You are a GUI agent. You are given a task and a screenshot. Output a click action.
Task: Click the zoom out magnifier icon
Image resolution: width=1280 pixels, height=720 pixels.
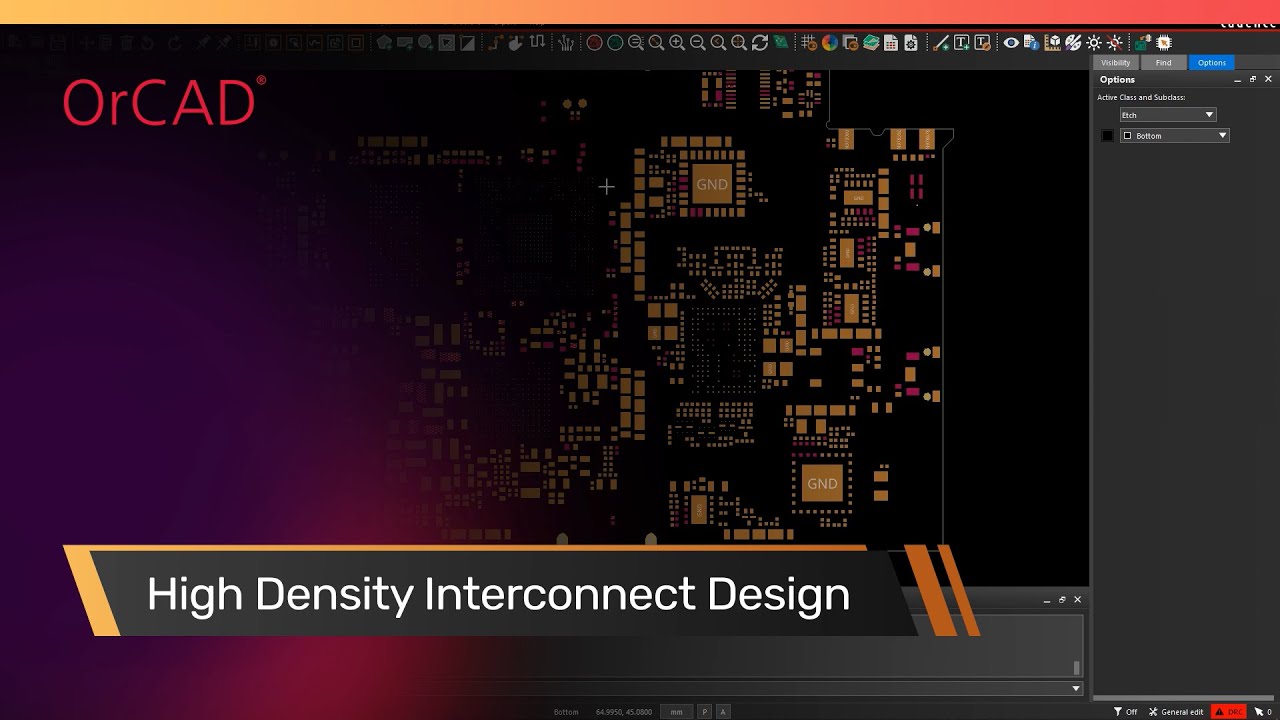[698, 43]
